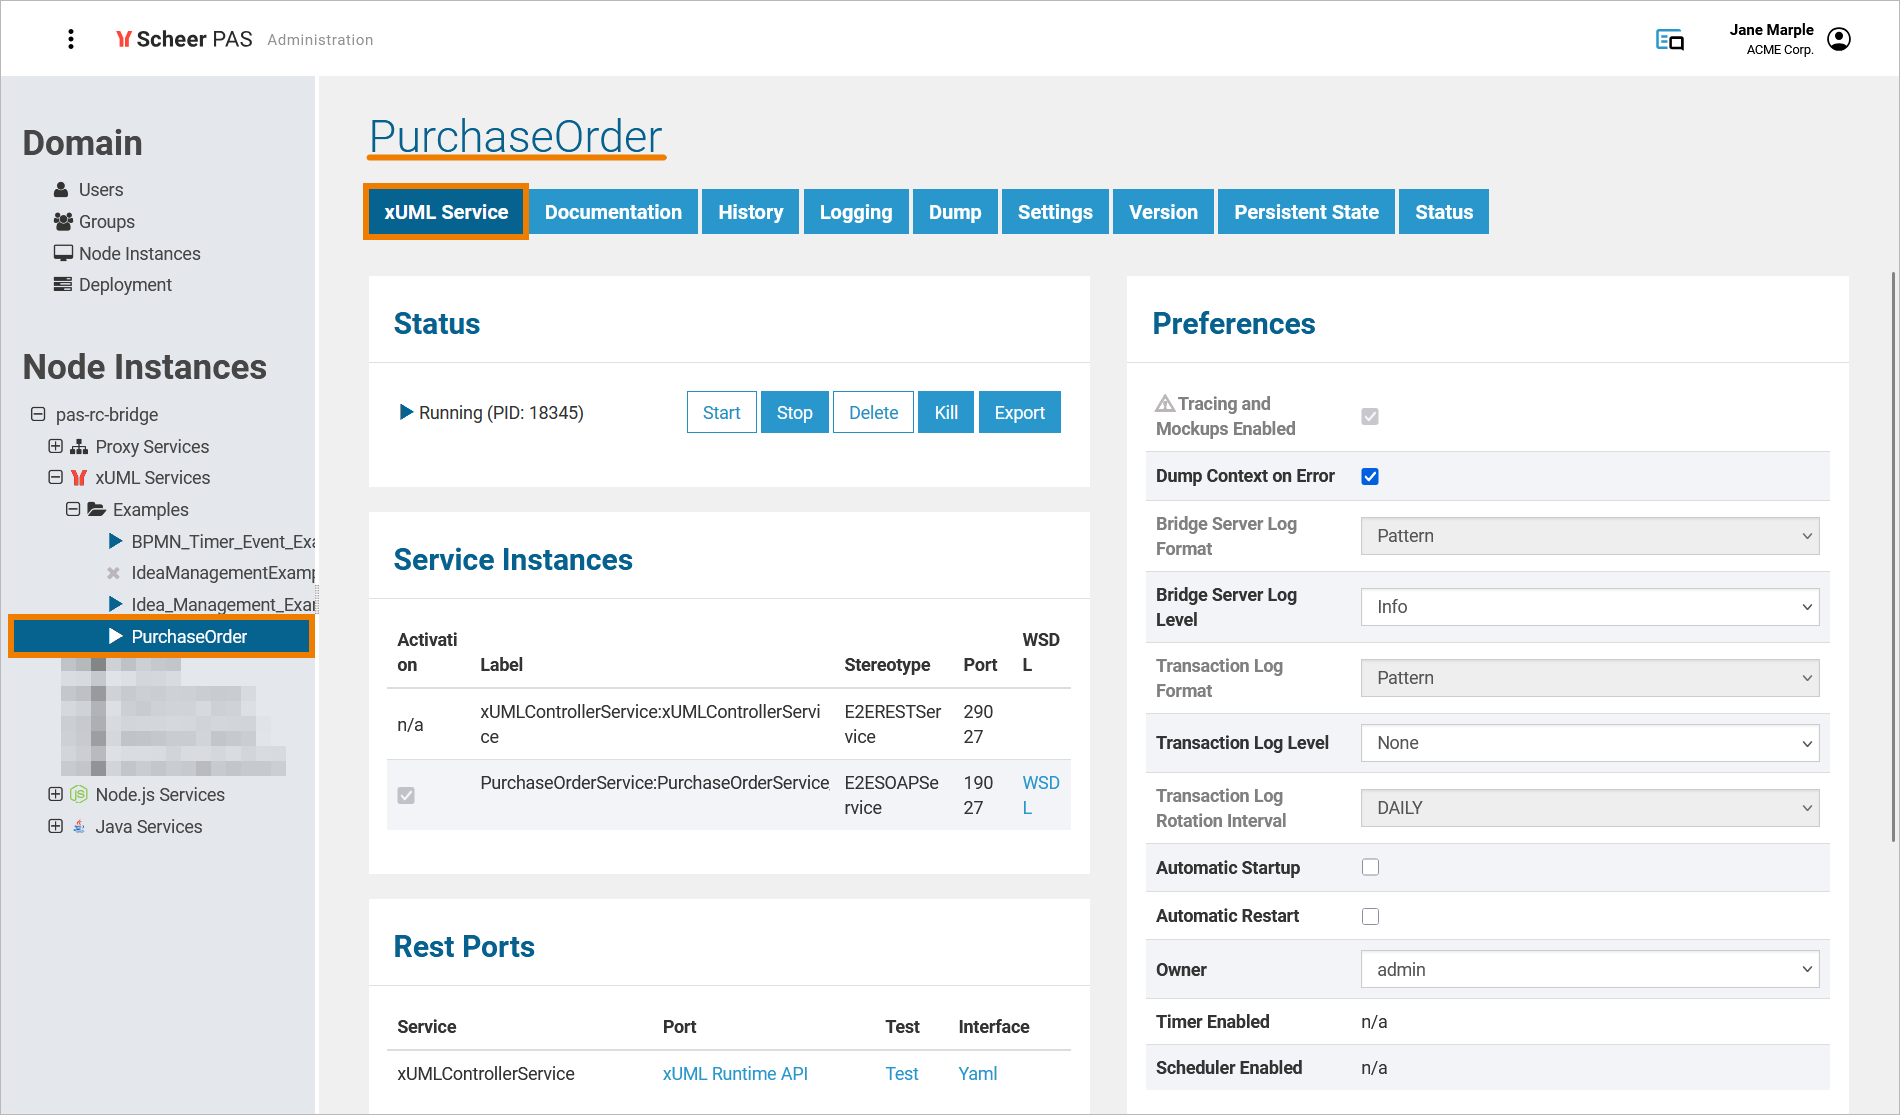Open the Bridge Server Log Level dropdown
The width and height of the screenshot is (1900, 1115).
pos(1589,607)
